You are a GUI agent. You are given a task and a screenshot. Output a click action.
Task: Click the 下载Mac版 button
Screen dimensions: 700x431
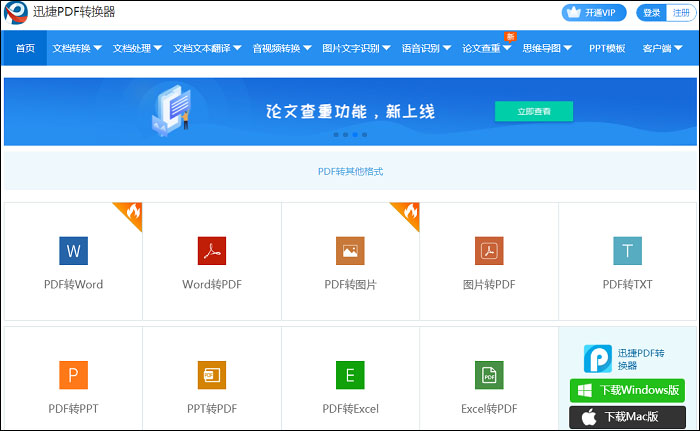click(627, 417)
